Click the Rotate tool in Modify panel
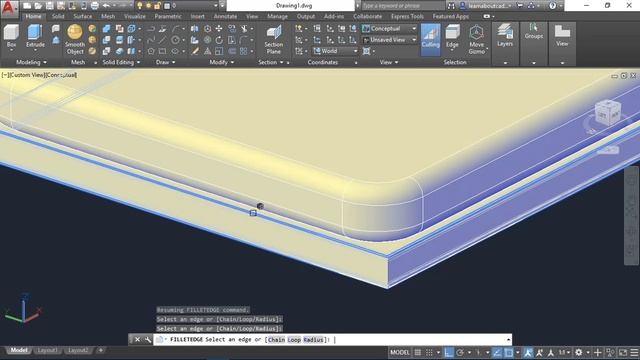Screen dimensions: 640x360 (x=219, y=40)
